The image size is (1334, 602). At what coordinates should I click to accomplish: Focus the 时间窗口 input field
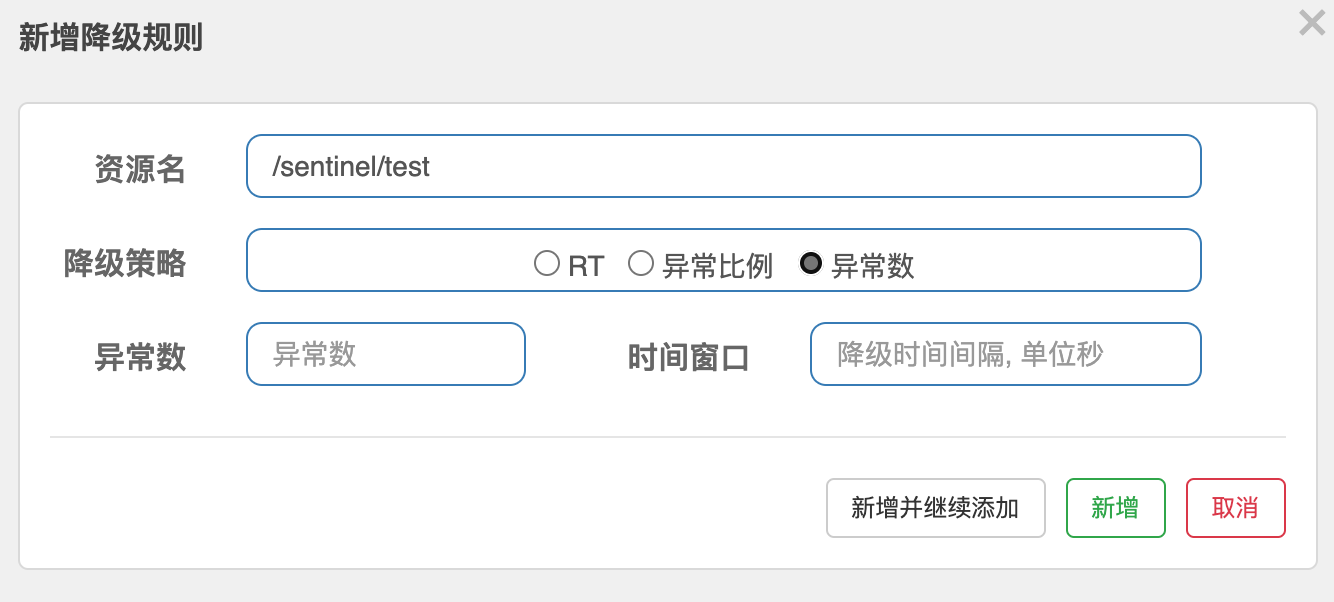coord(1005,354)
